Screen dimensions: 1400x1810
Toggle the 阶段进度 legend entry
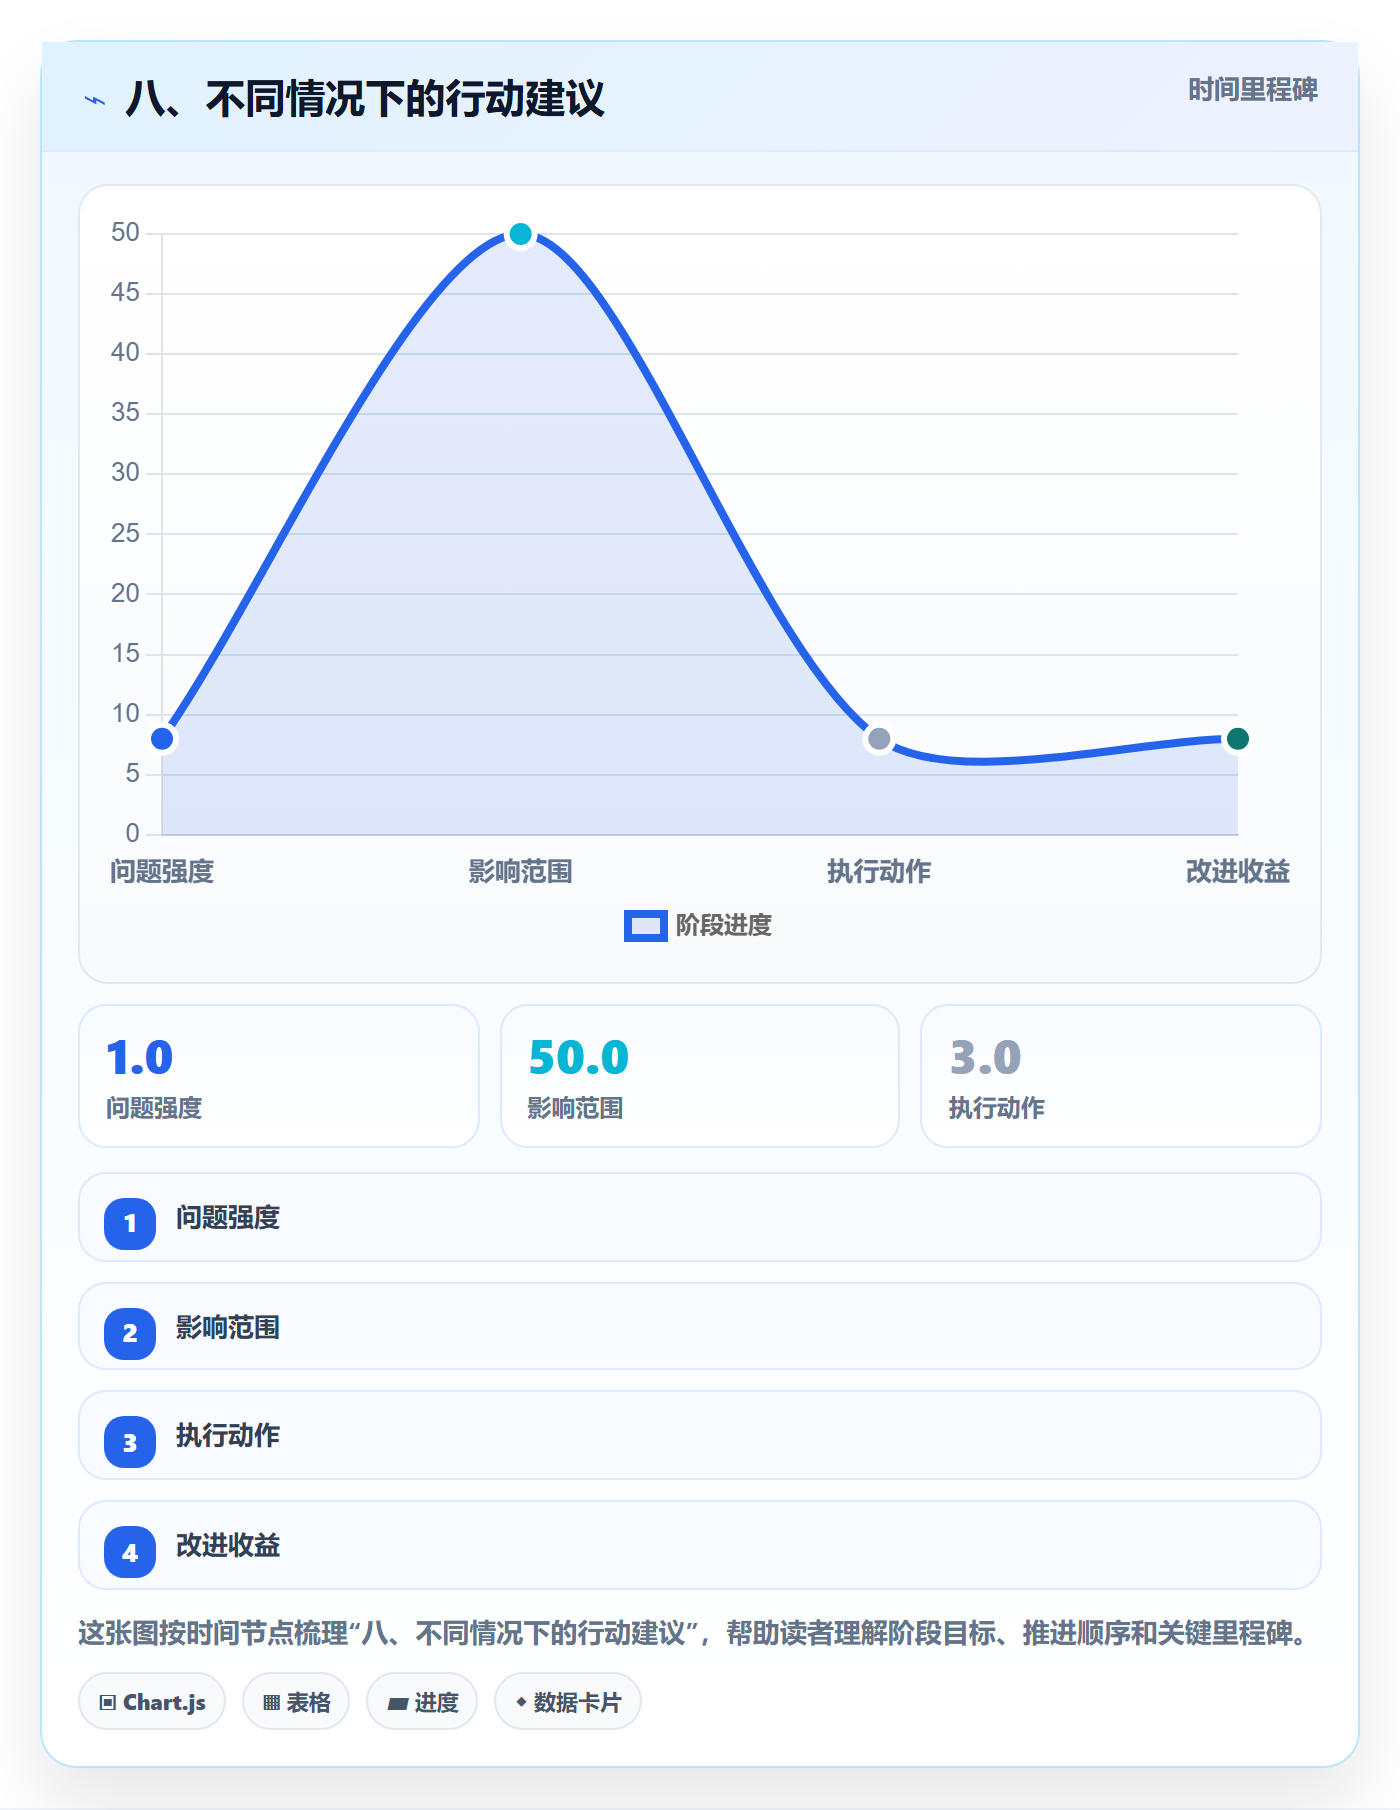(x=698, y=925)
